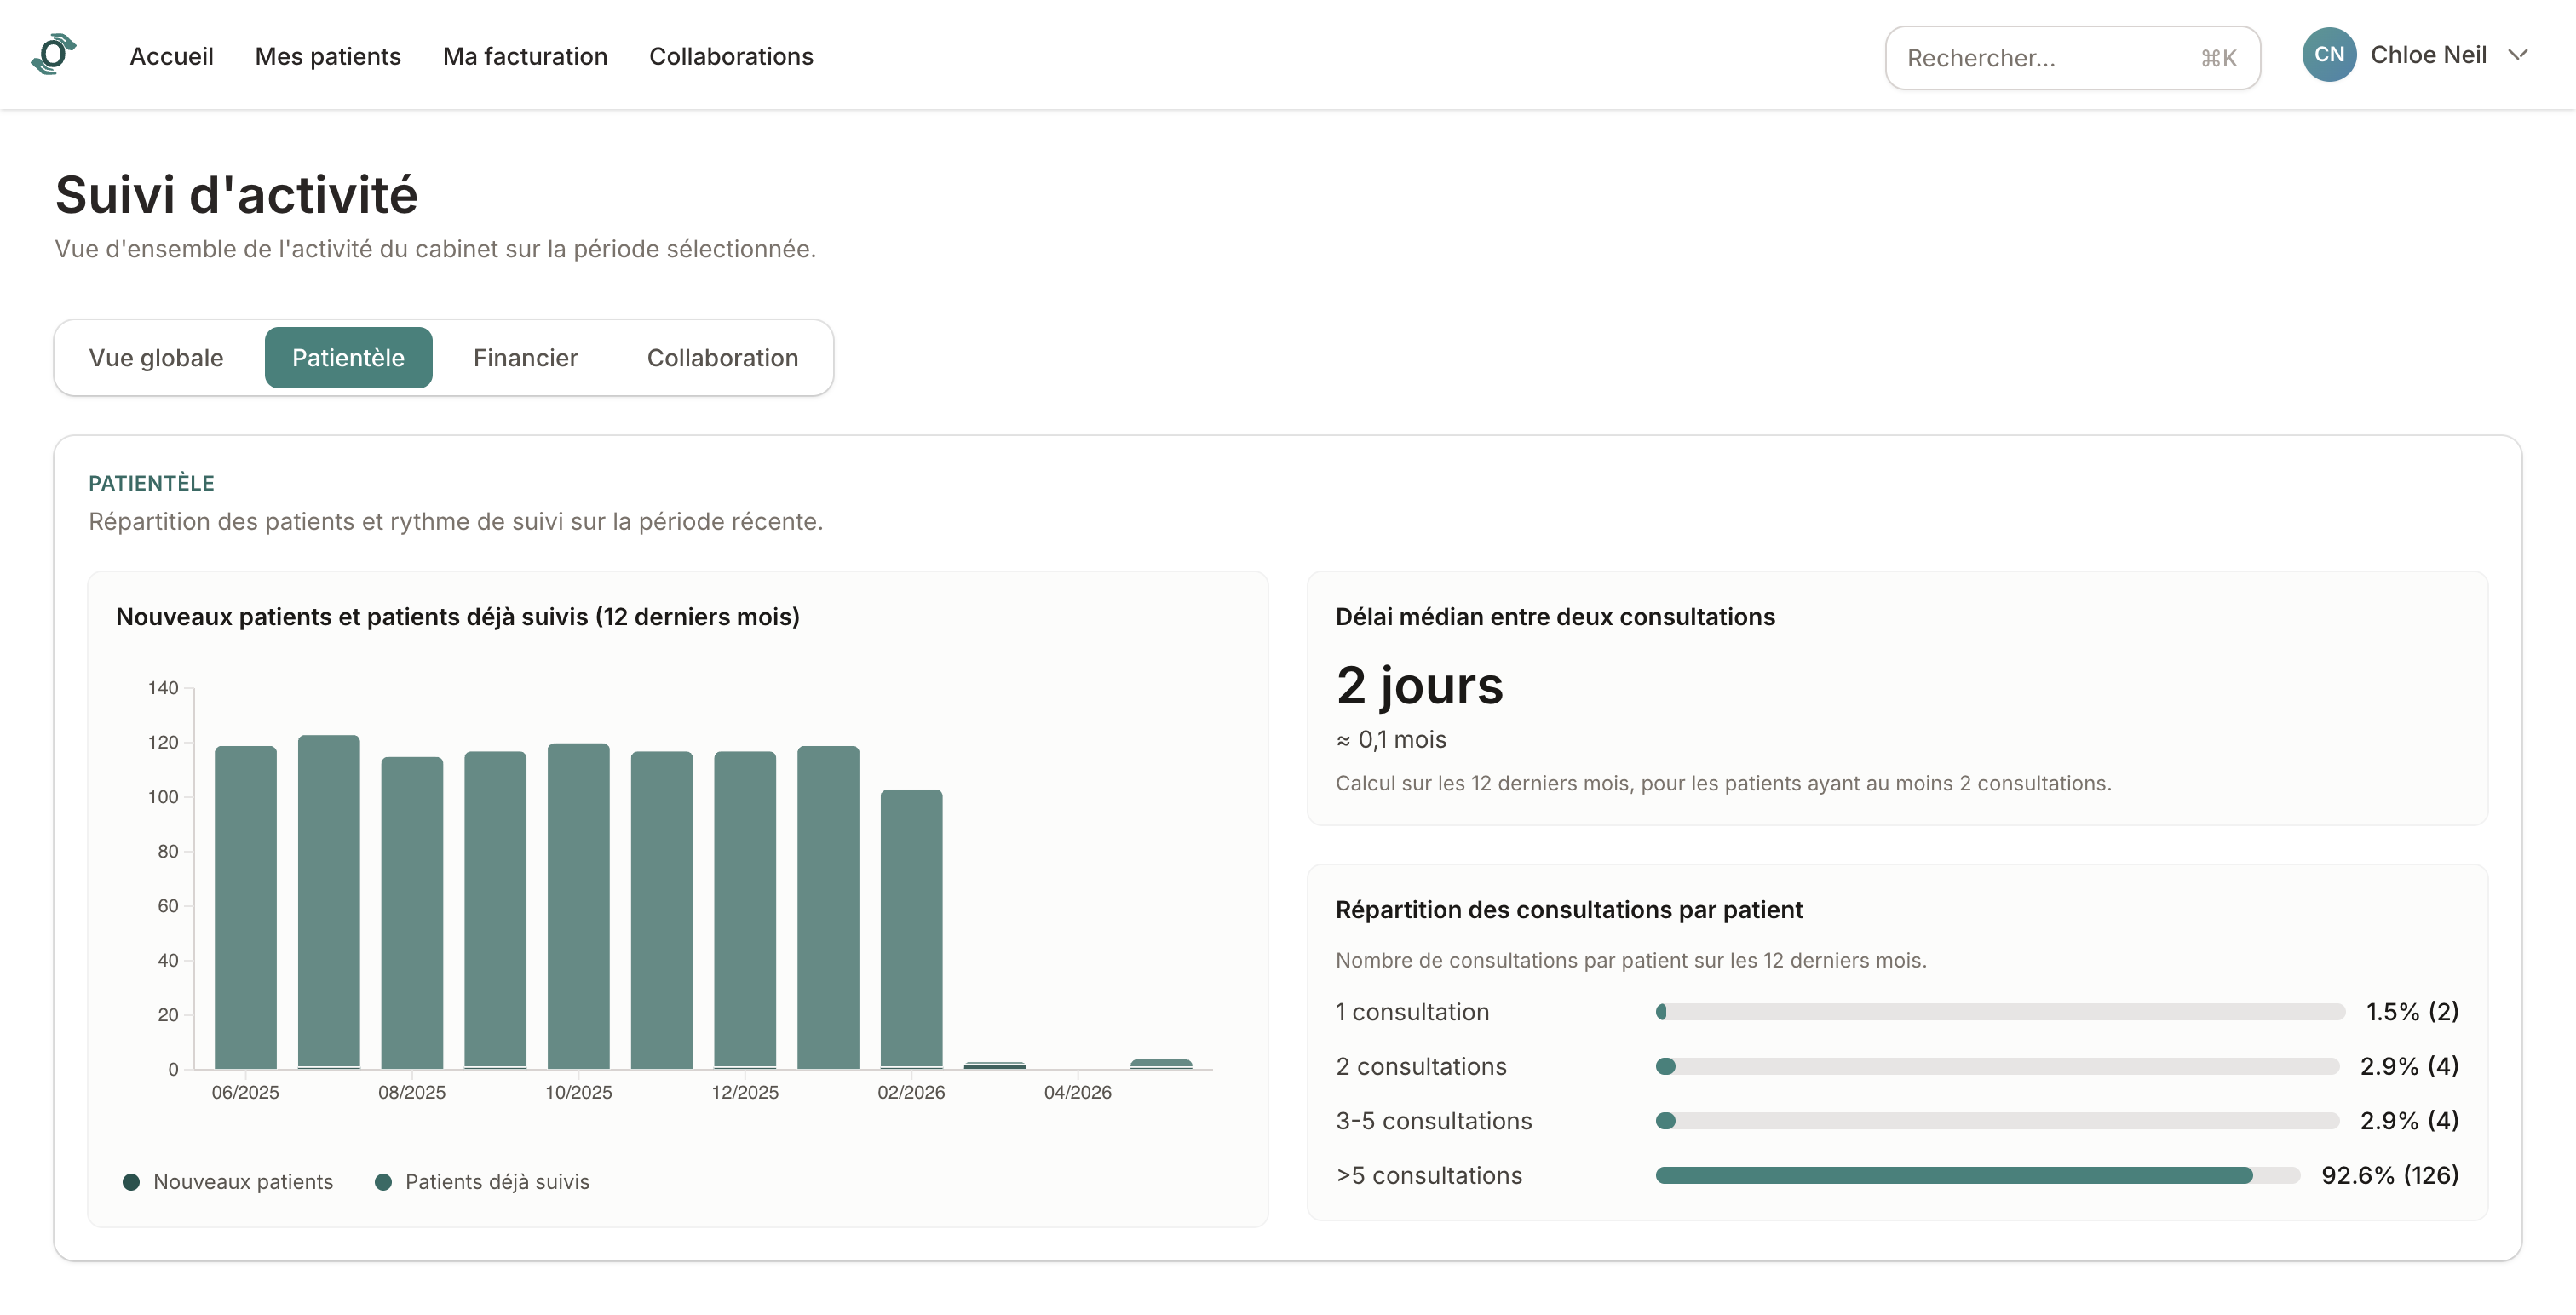
Task: Open the Accueil page
Action: pyautogui.click(x=171, y=56)
